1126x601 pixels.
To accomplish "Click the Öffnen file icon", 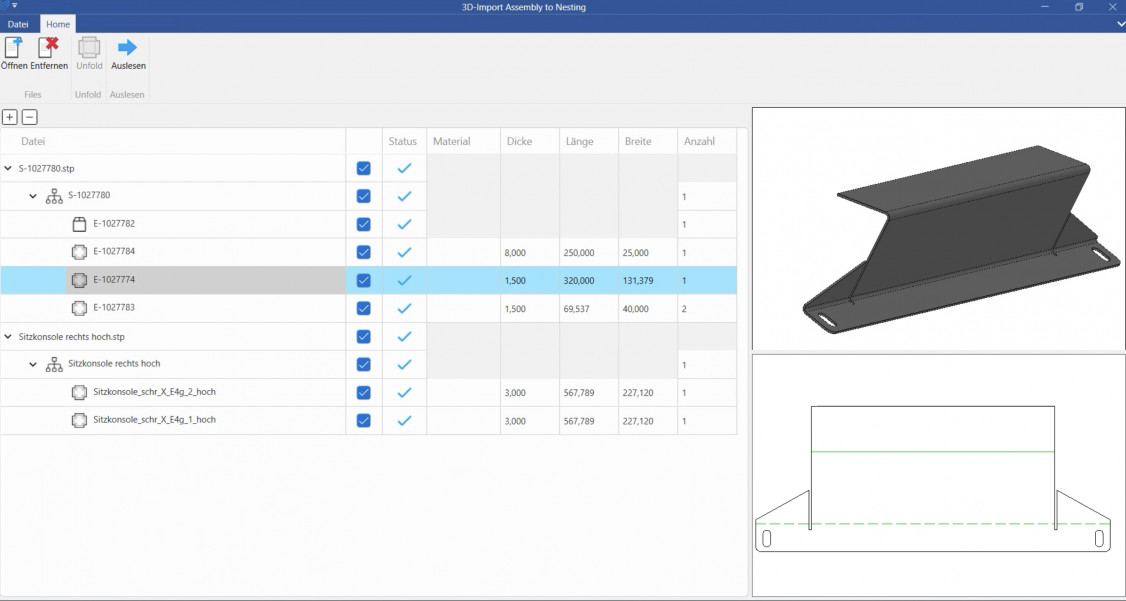I will tap(14, 47).
